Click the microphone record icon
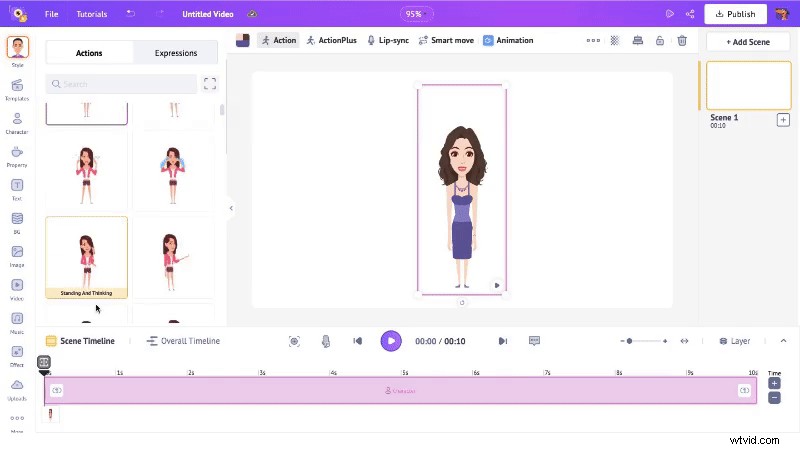Image resolution: width=800 pixels, height=450 pixels. [326, 341]
